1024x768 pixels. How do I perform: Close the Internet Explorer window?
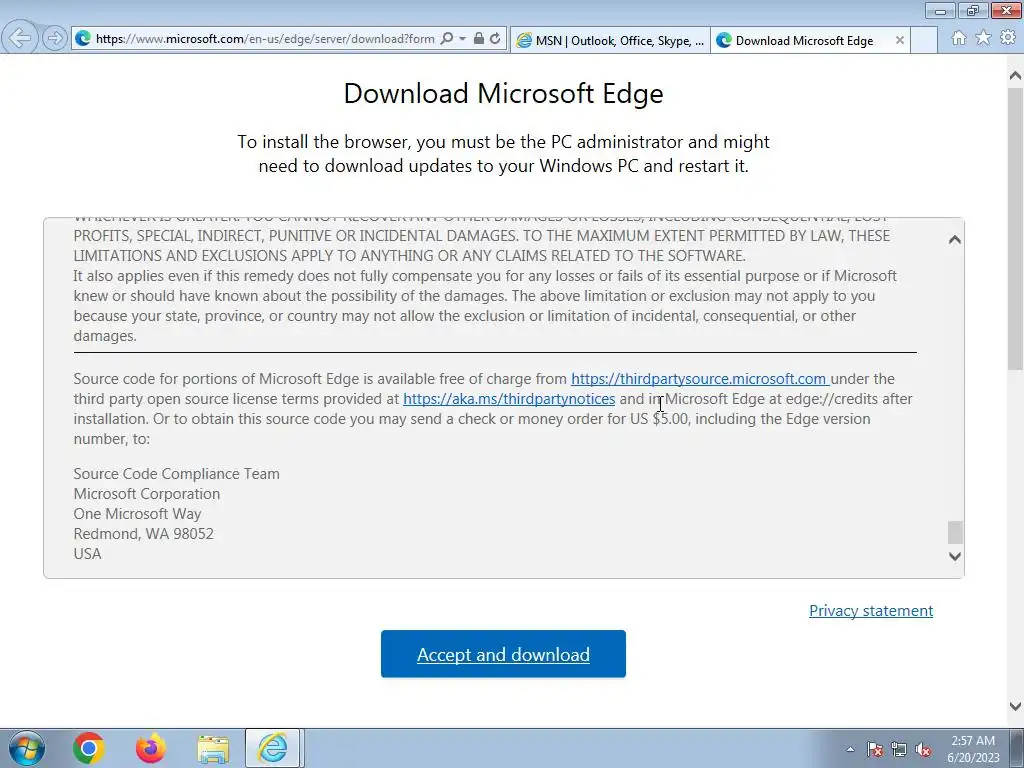[1006, 10]
